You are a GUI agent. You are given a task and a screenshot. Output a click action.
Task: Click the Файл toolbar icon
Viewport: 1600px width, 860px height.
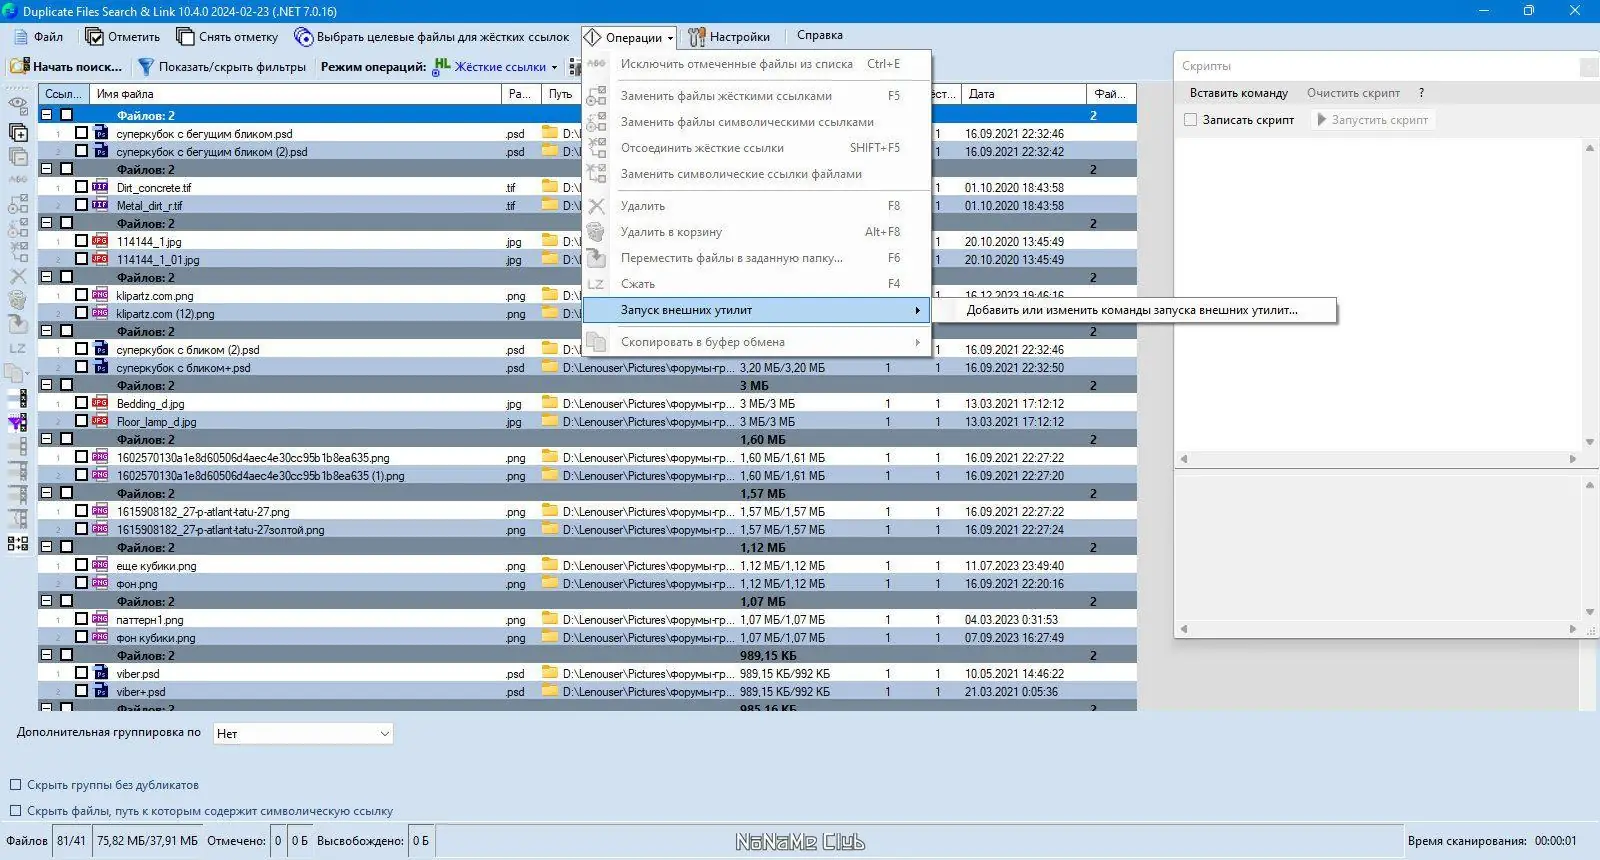click(20, 37)
